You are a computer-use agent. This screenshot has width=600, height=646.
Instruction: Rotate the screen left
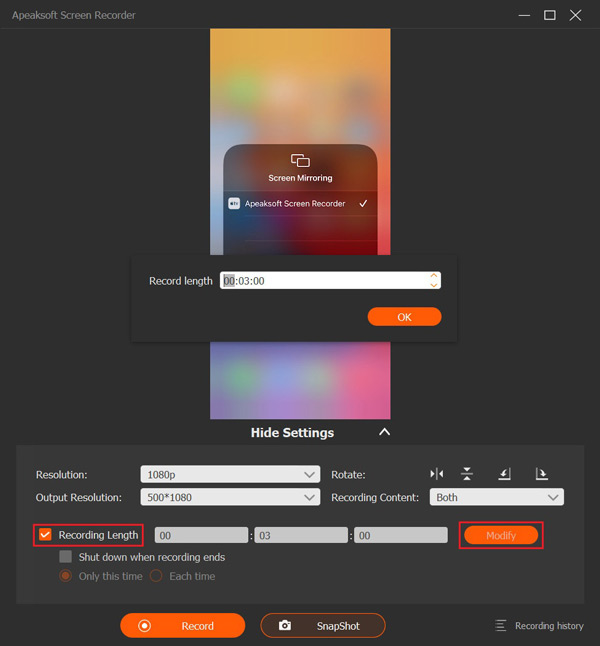(x=504, y=474)
